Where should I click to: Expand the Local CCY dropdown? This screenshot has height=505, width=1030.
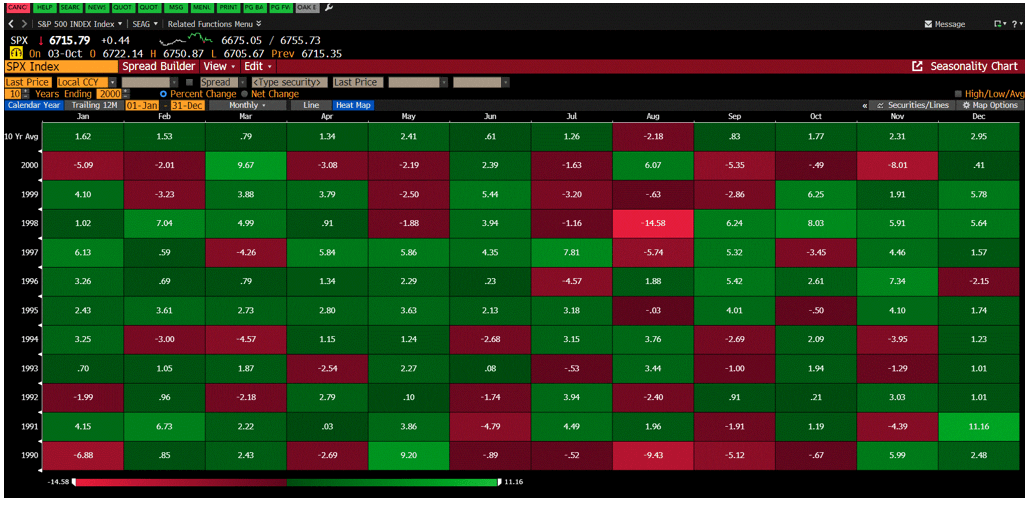113,82
